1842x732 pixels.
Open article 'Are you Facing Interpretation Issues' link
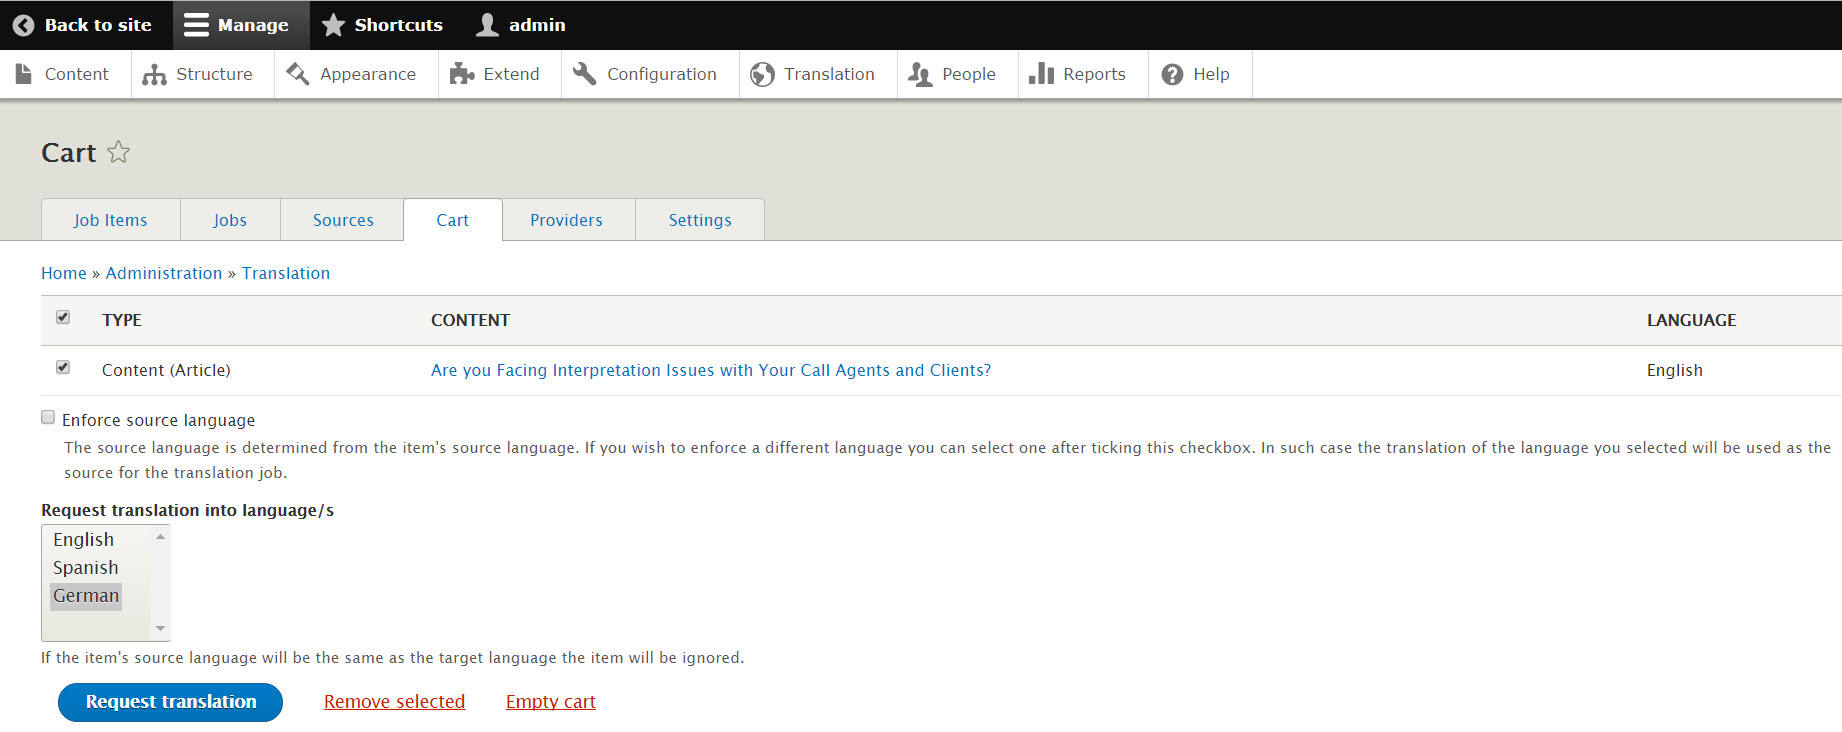[x=711, y=370]
